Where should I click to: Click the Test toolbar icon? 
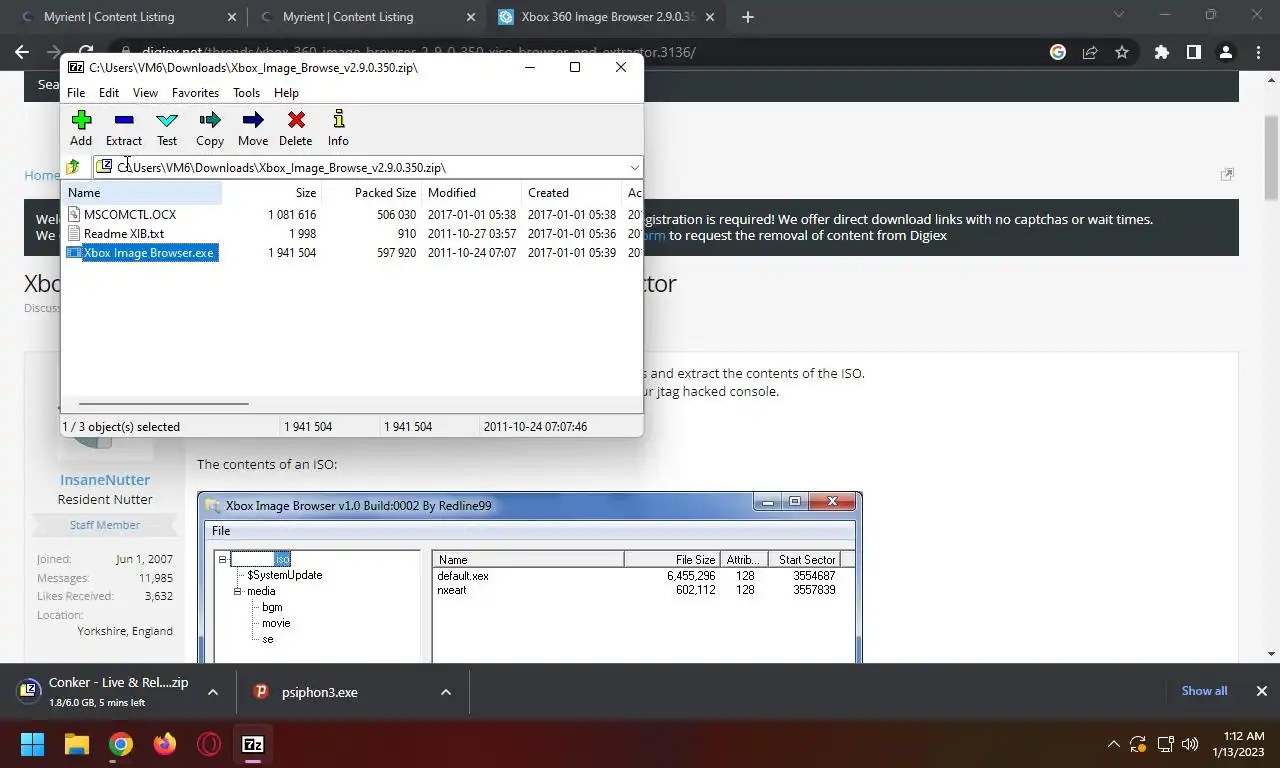167,128
